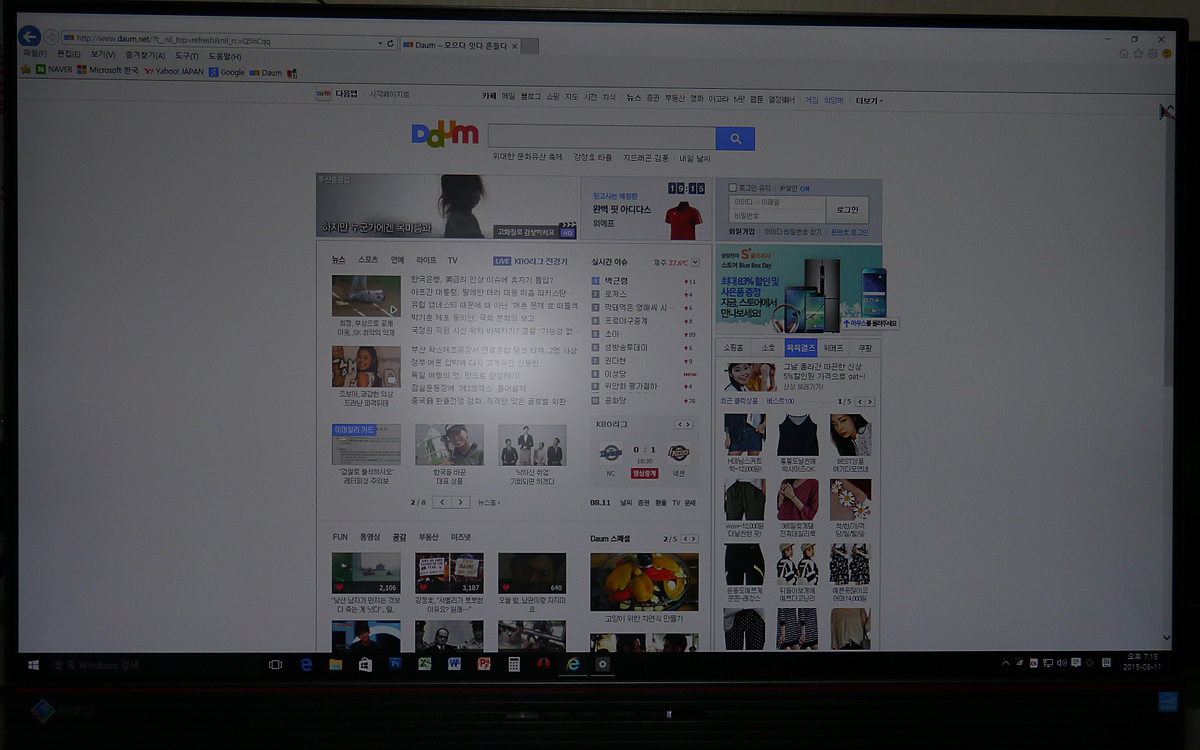The height and width of the screenshot is (750, 1200).
Task: Check the 로그인 유지 checkbox
Action: tap(733, 188)
